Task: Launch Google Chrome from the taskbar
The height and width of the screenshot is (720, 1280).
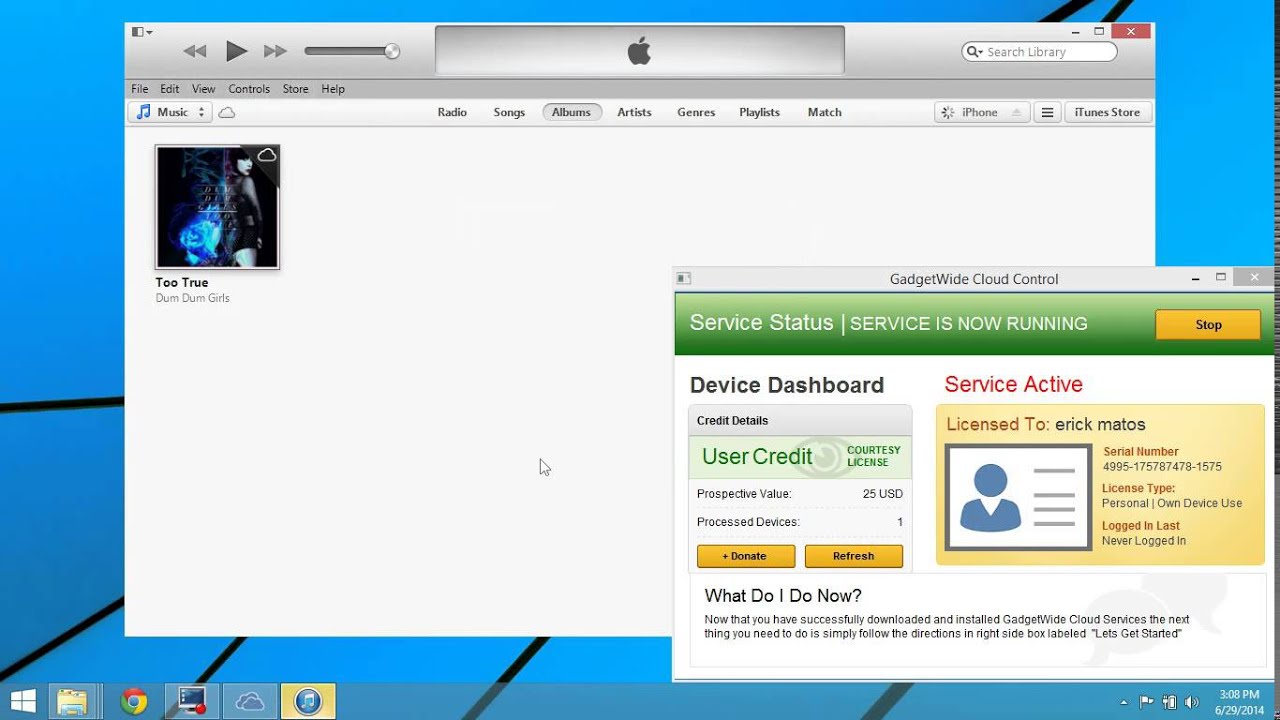Action: click(133, 702)
